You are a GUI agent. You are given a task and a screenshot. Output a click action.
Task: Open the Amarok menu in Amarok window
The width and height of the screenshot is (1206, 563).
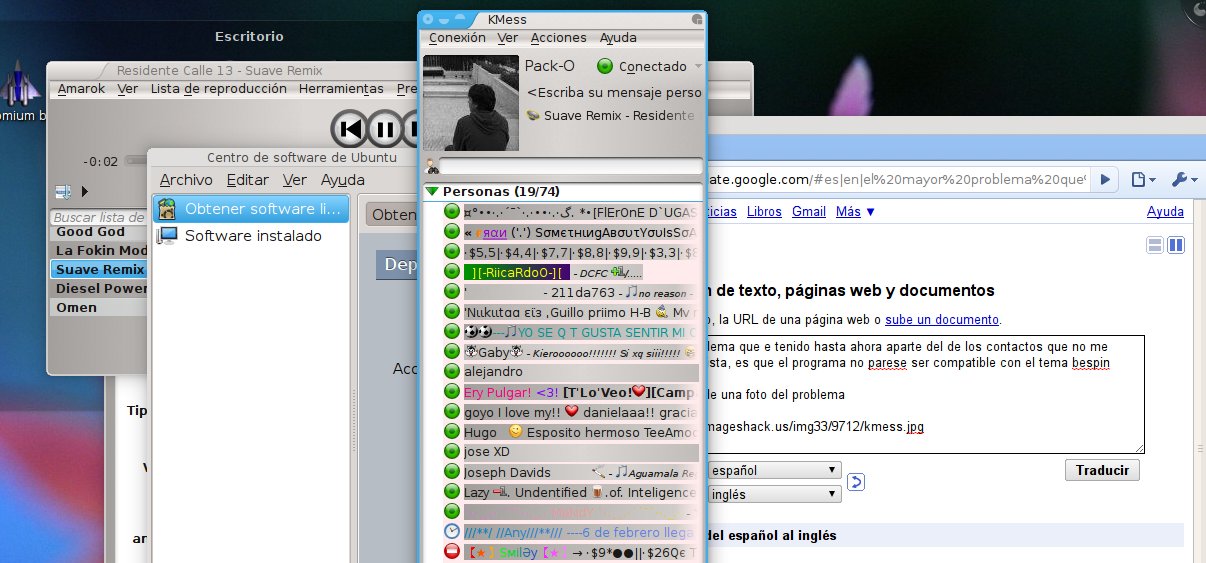81,88
